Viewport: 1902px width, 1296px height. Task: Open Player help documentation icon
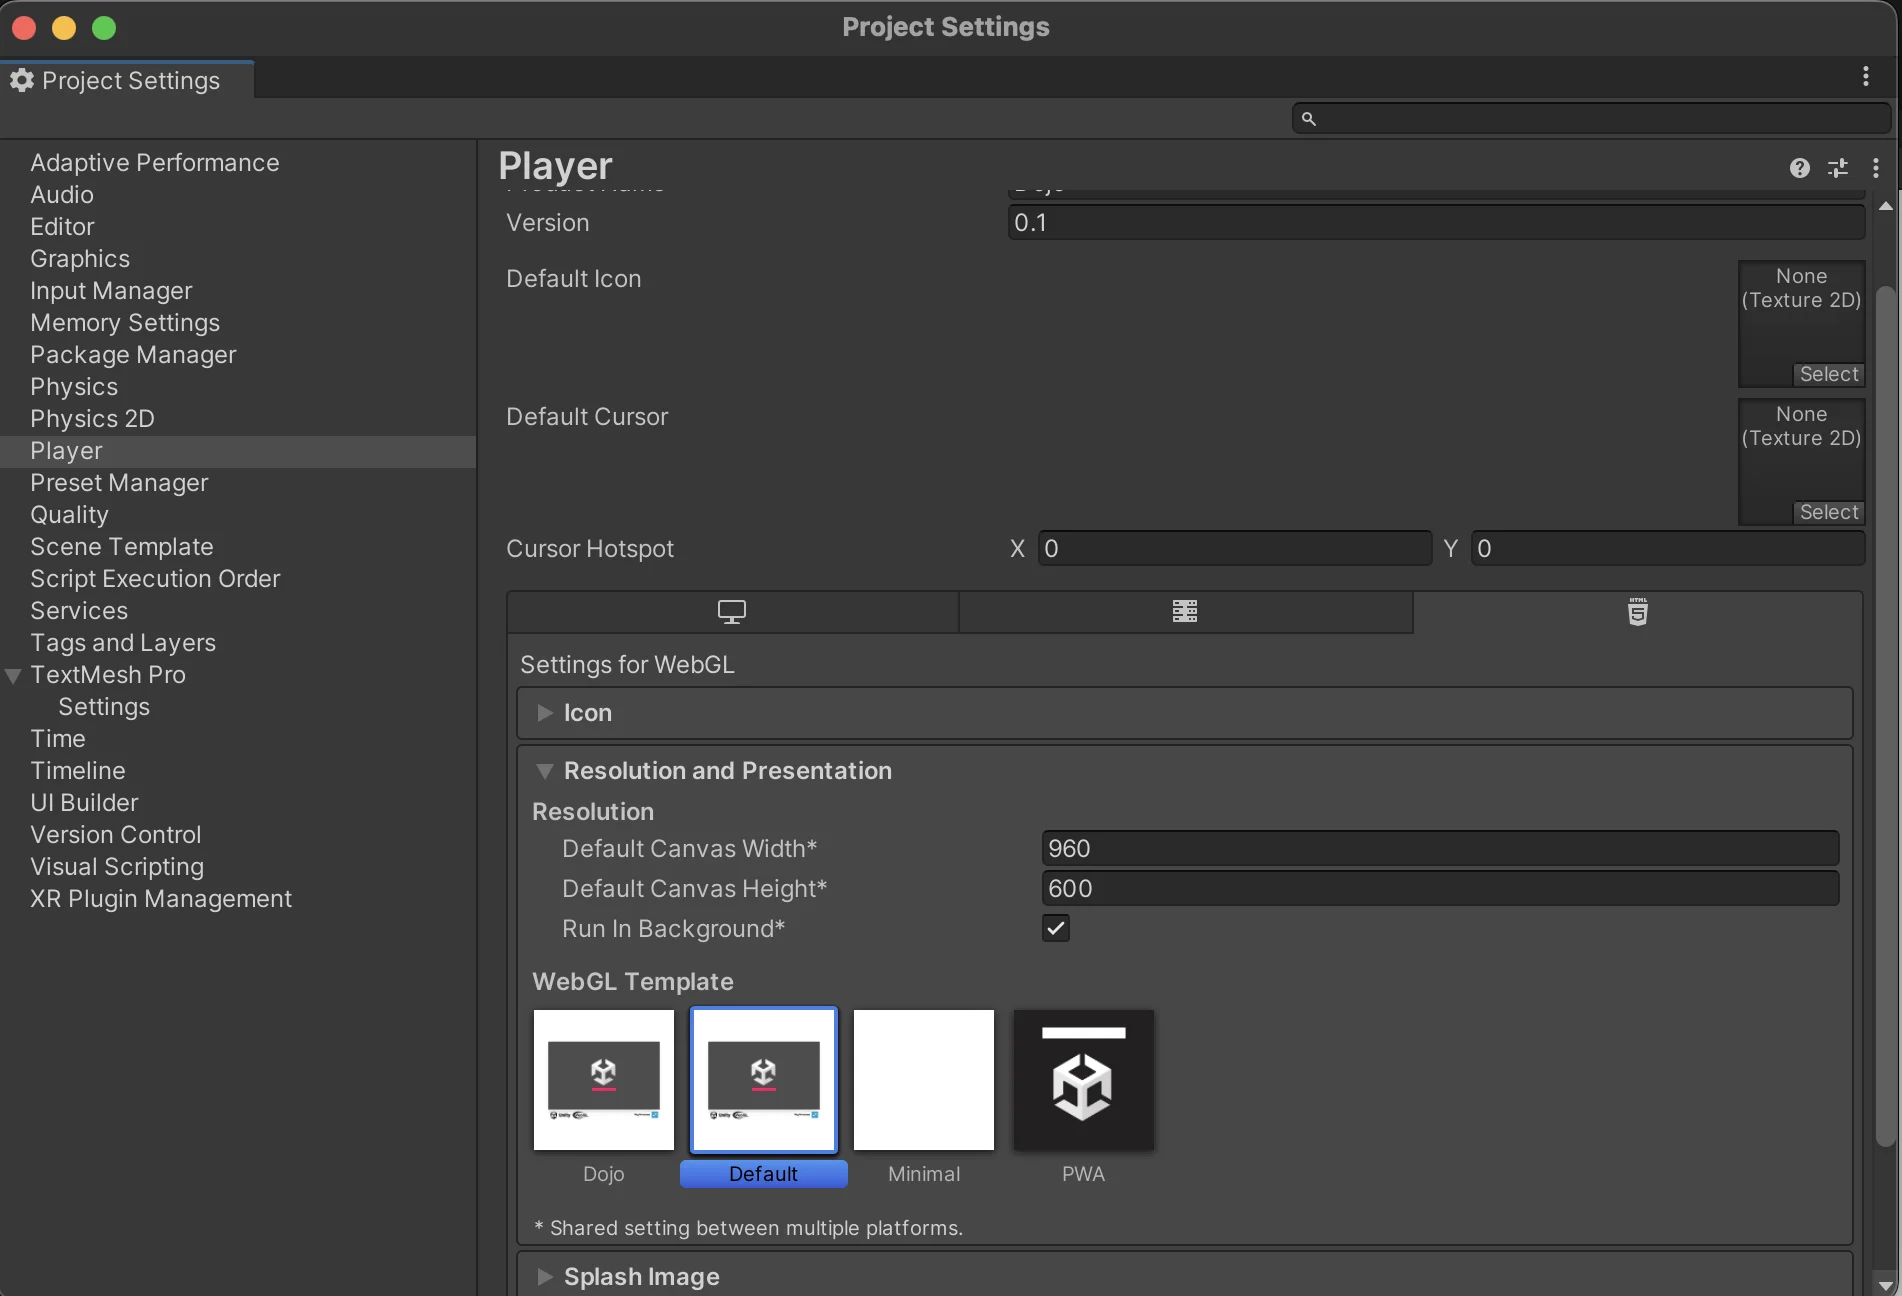pos(1799,168)
